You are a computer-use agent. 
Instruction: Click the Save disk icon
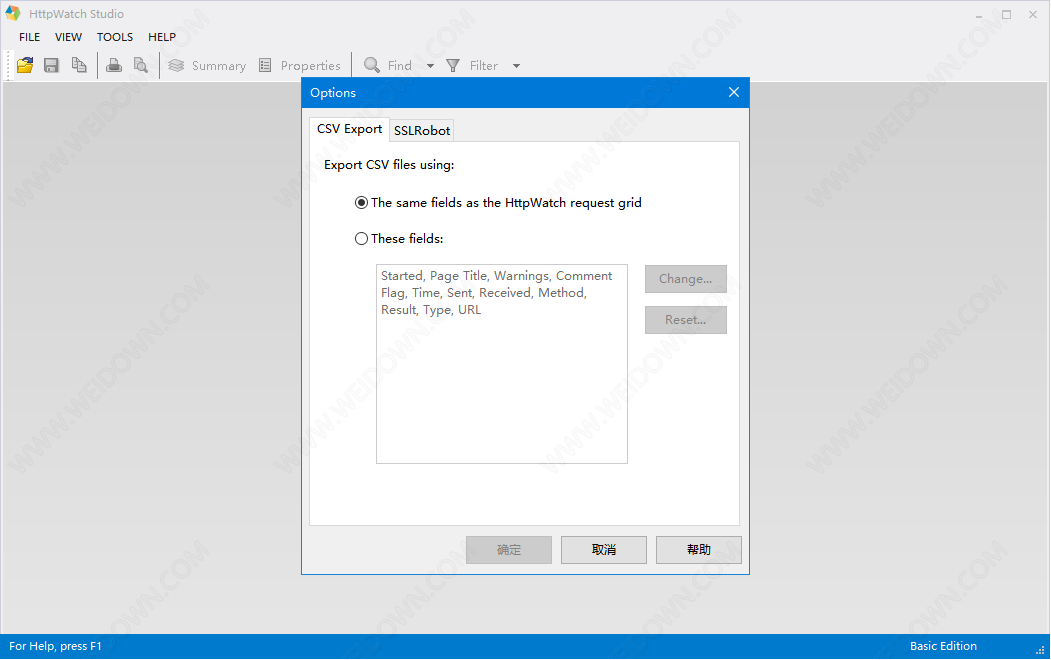click(52, 65)
